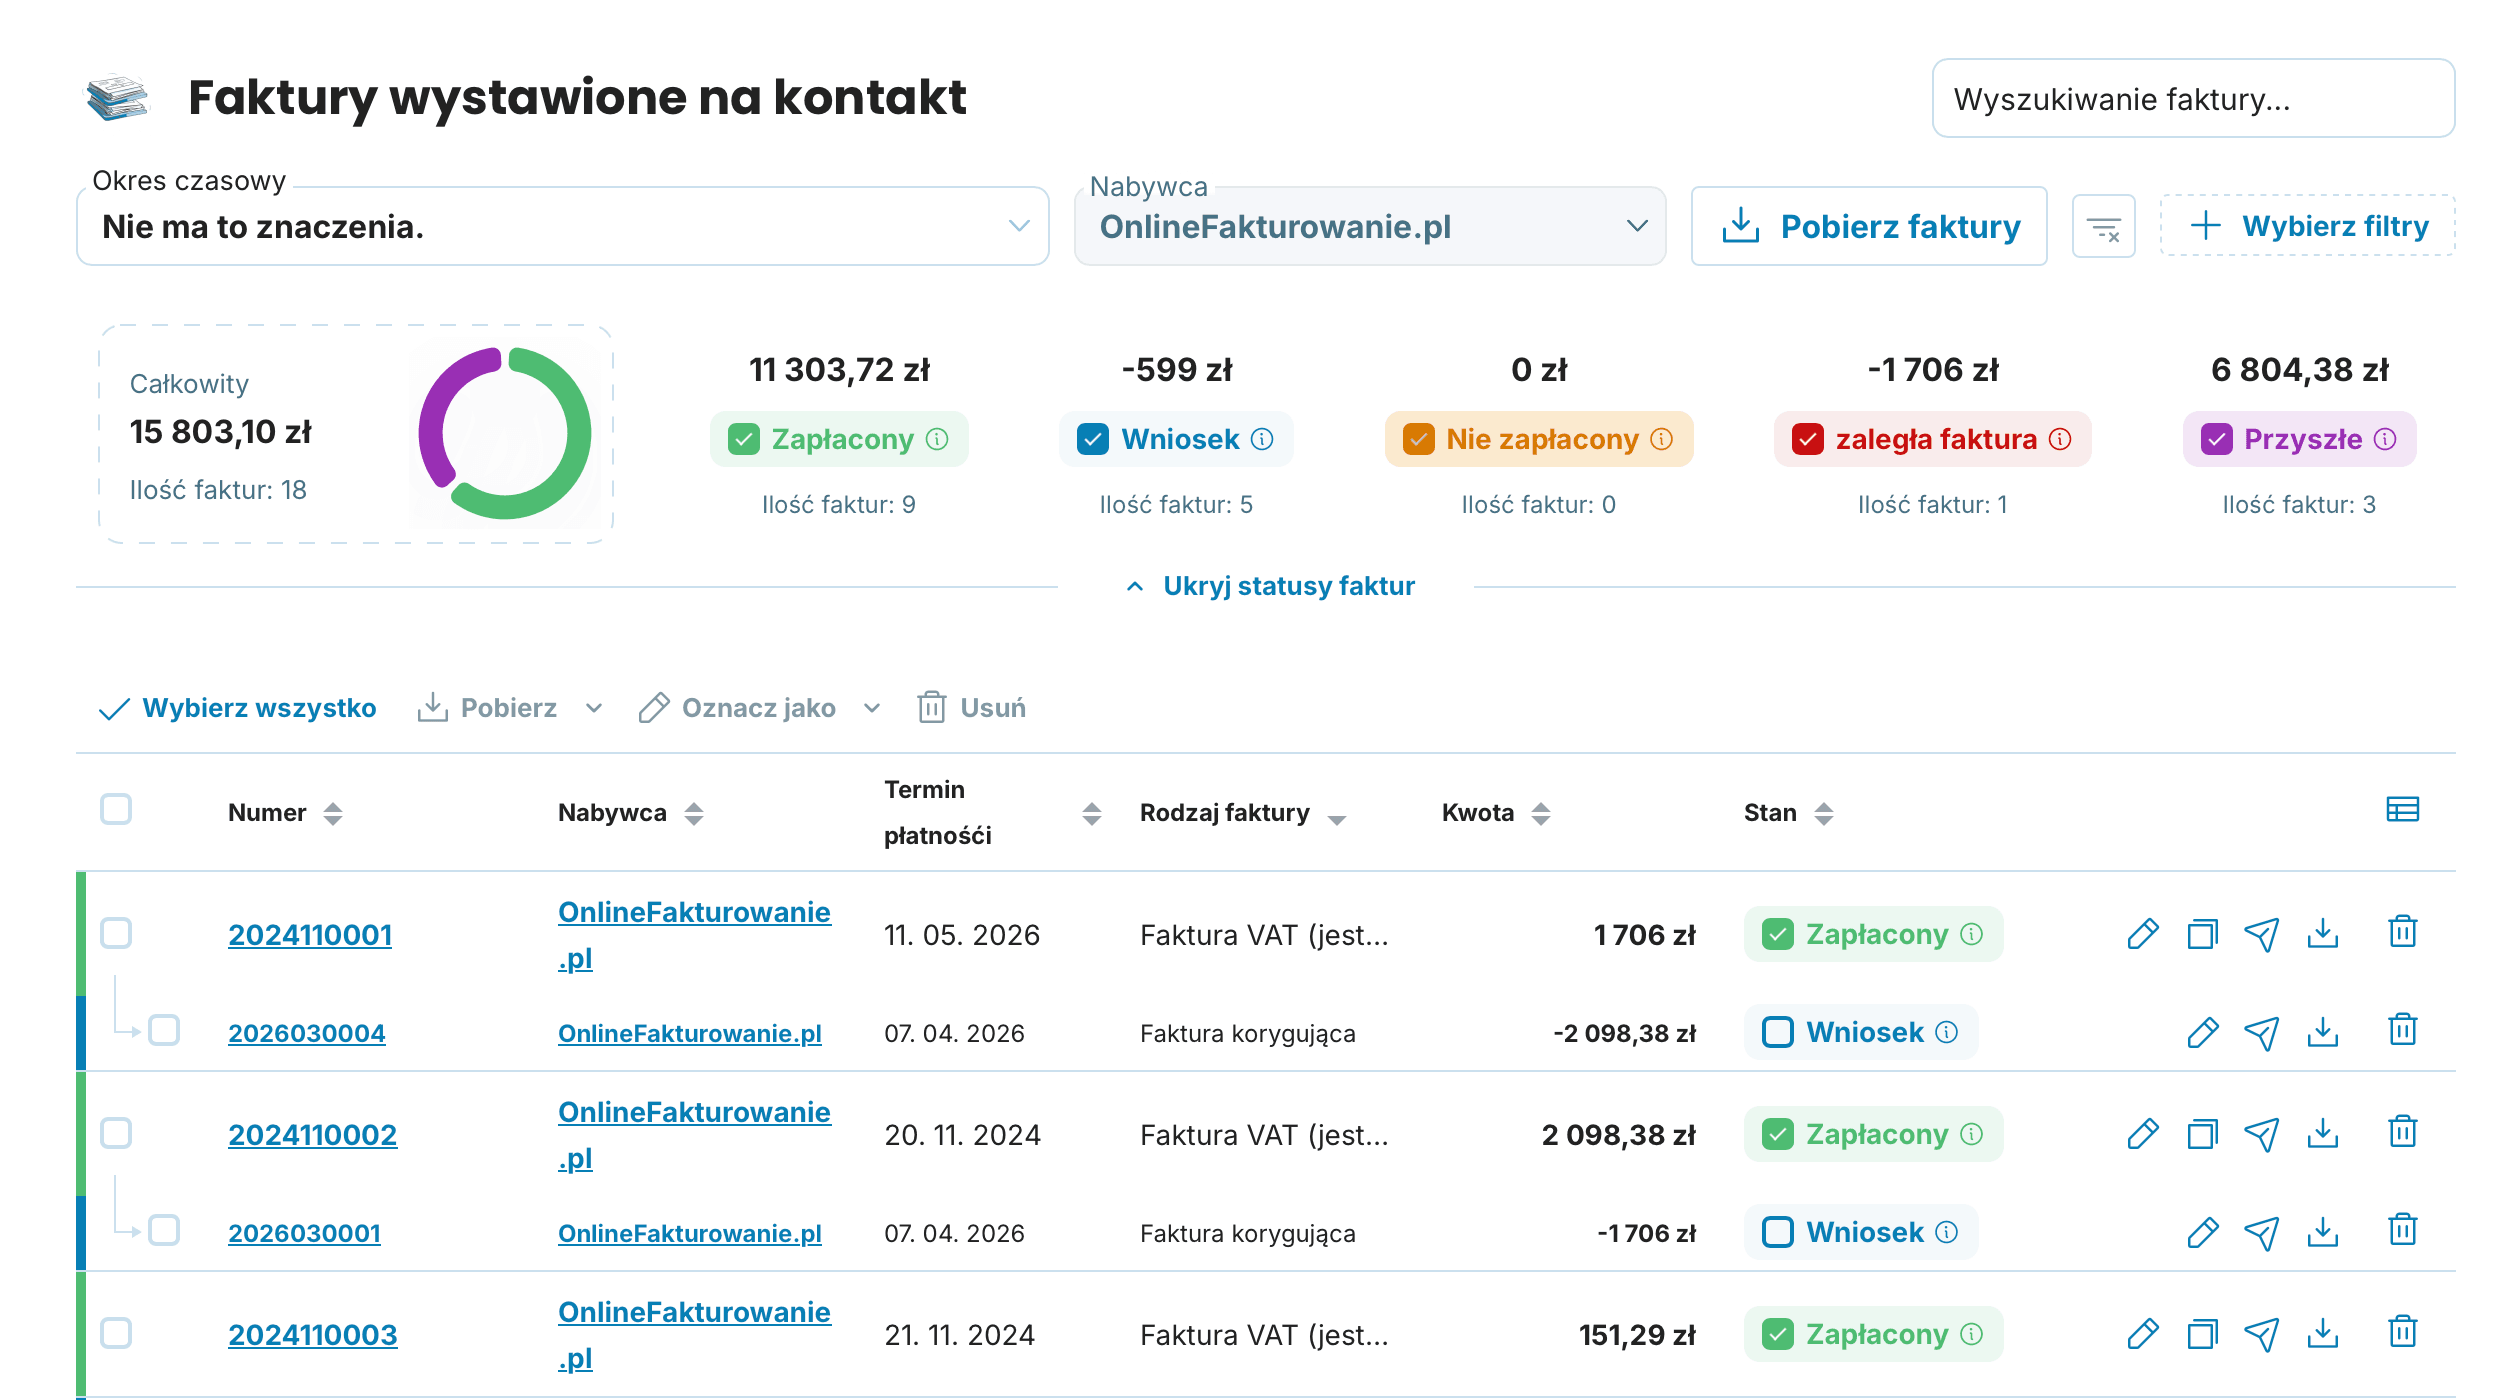This screenshot has width=2518, height=1400.
Task: Clear filters with the filter-remove icon
Action: click(2103, 226)
